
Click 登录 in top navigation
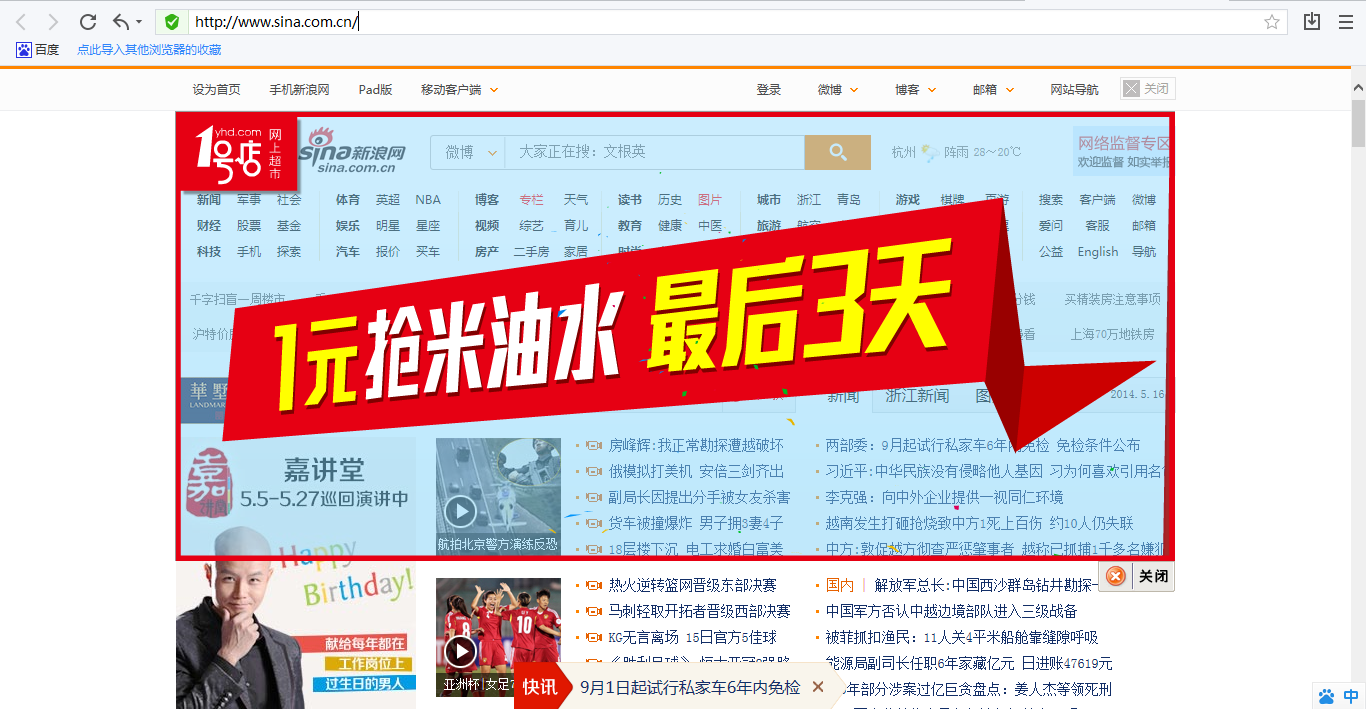click(769, 89)
